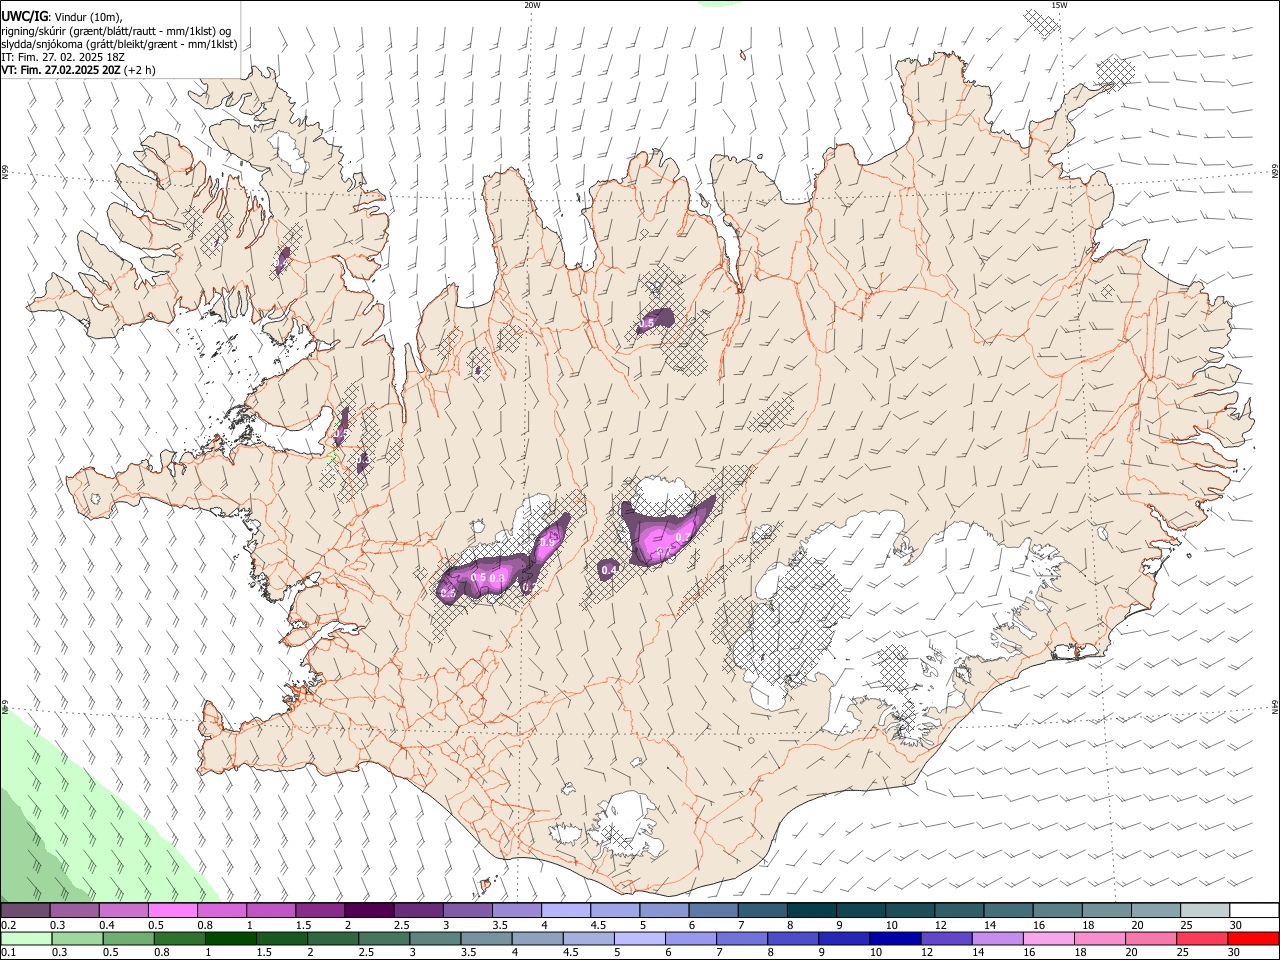Pick the 9–10 blue rain swatch
The width and height of the screenshot is (1280, 960).
[845, 938]
